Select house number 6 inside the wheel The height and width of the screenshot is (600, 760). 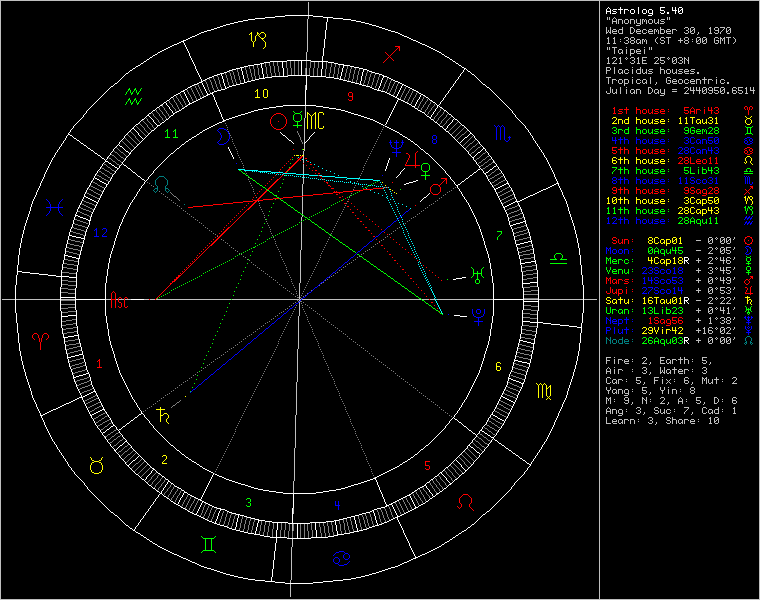(x=498, y=367)
